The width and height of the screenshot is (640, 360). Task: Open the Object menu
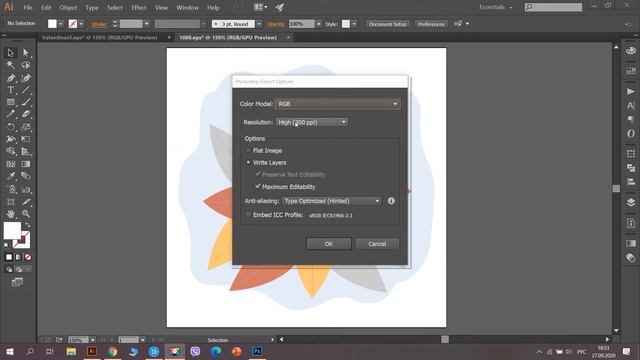[68, 8]
